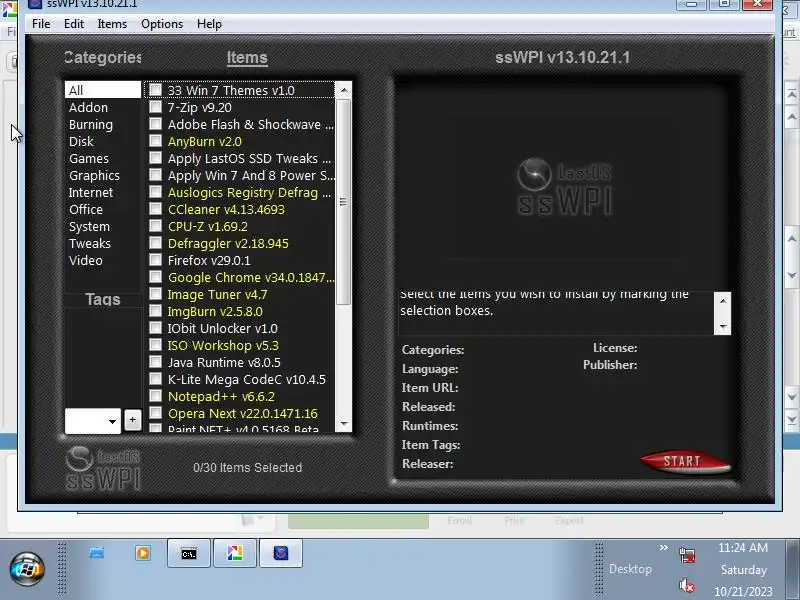Select Java Runtime v8.0.5 item text
Viewport: 800px width, 600px height.
click(x=224, y=363)
